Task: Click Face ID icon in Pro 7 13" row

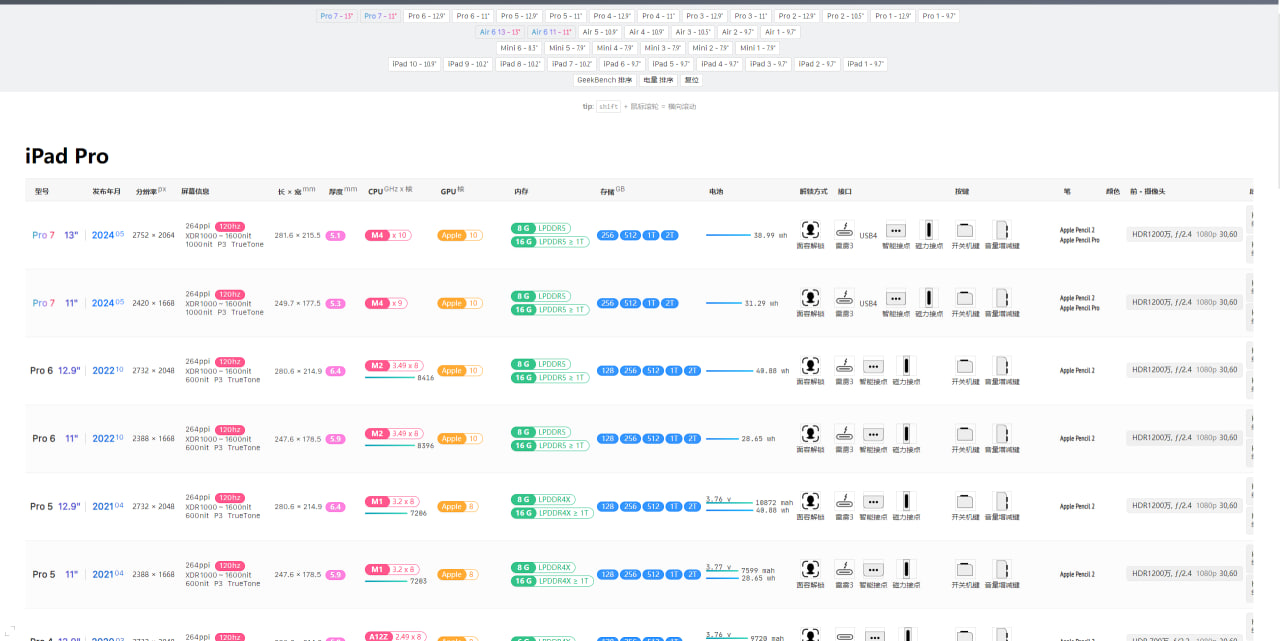Action: tap(811, 229)
